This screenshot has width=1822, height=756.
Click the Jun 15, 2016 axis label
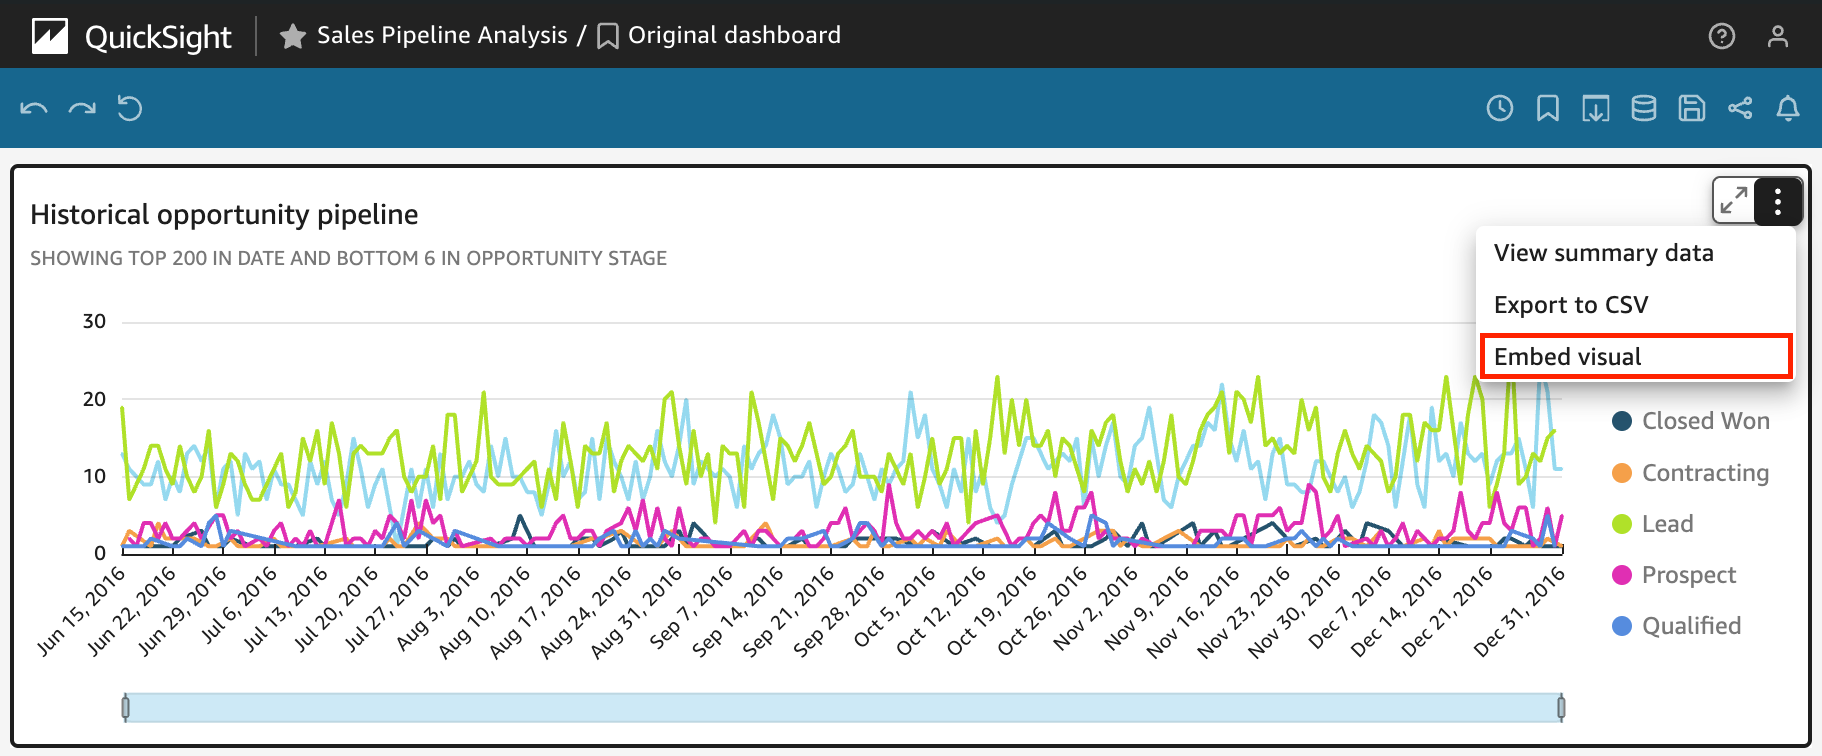click(x=82, y=610)
